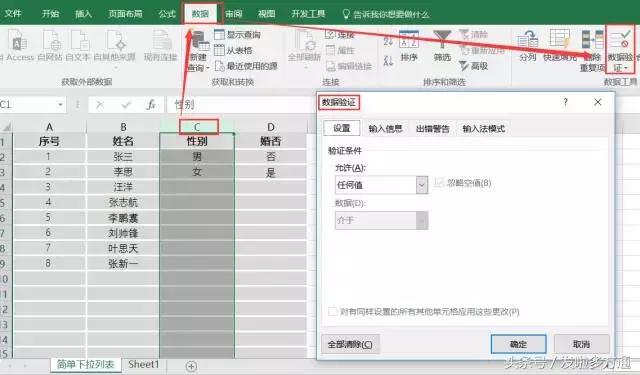Click the fx insert function icon
The width and height of the screenshot is (640, 375).
click(x=151, y=105)
